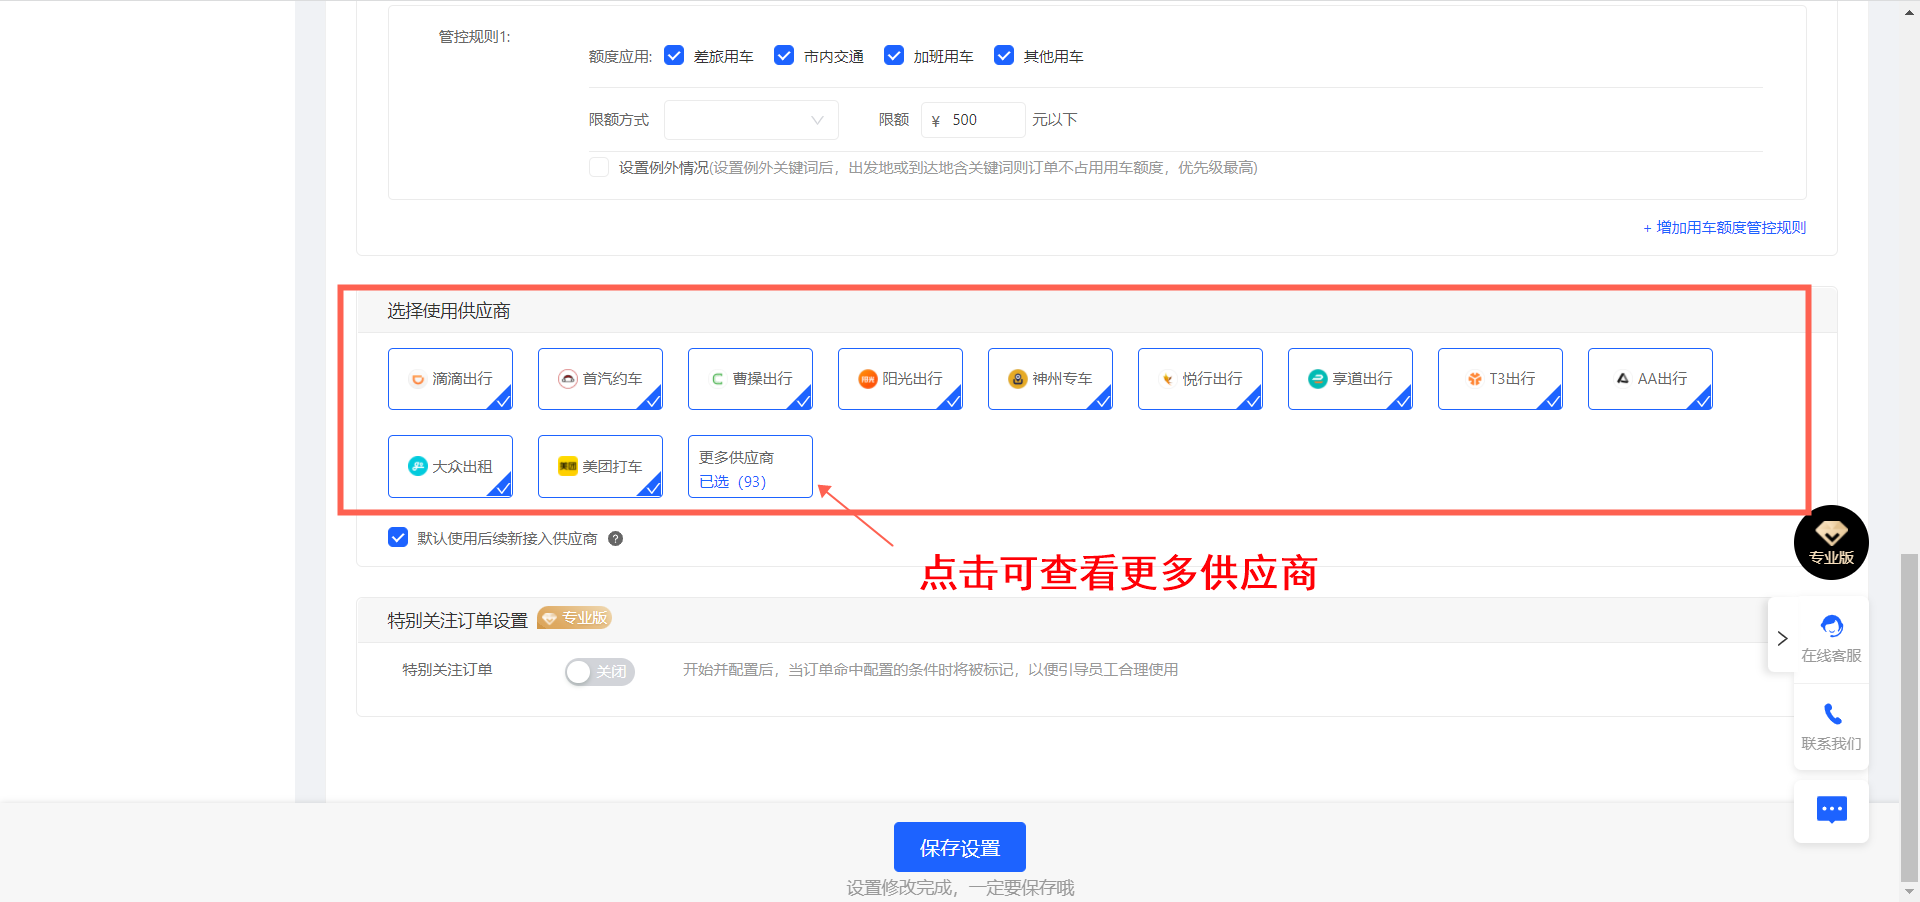Click the 美团打车 yellow logo icon
1920x902 pixels.
click(568, 466)
